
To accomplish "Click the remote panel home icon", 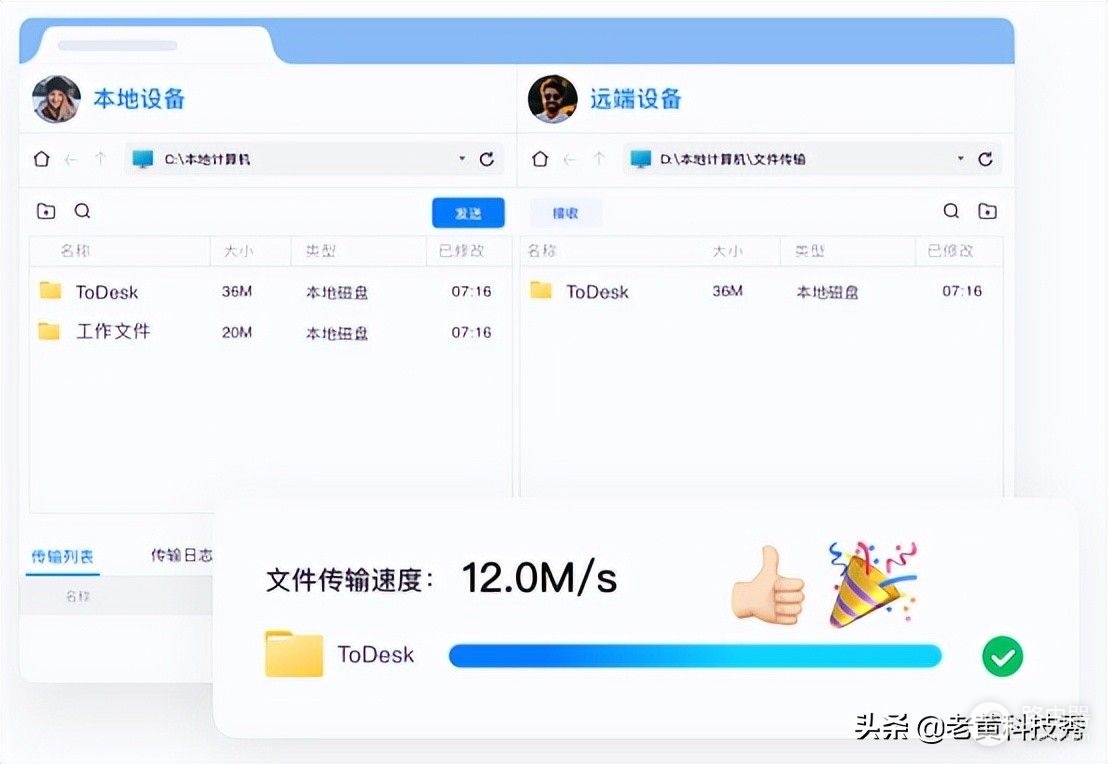I will [540, 159].
